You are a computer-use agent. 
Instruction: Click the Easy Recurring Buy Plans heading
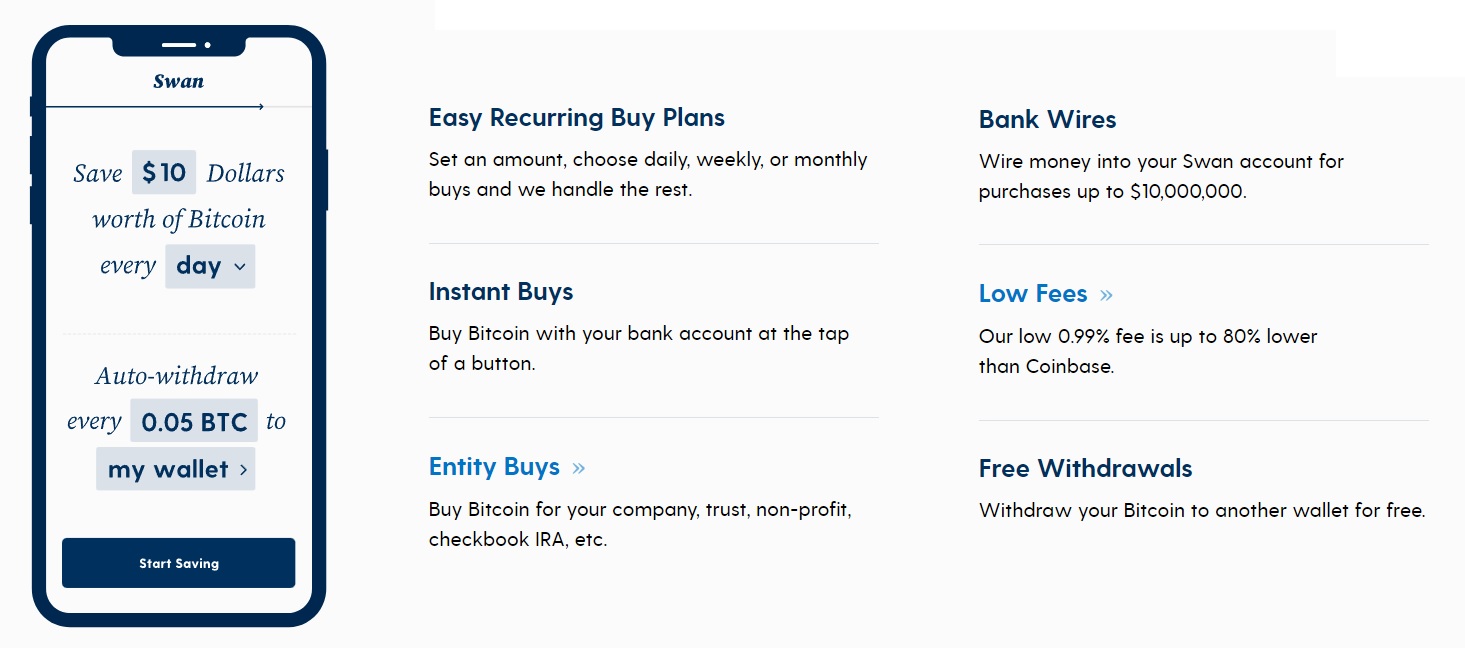[577, 118]
